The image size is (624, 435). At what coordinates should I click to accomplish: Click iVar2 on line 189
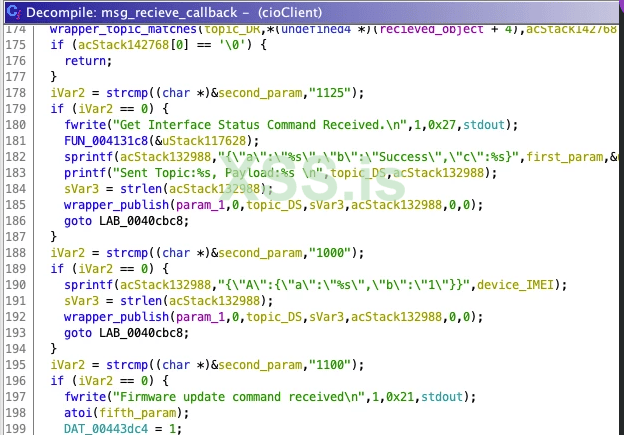(95, 269)
